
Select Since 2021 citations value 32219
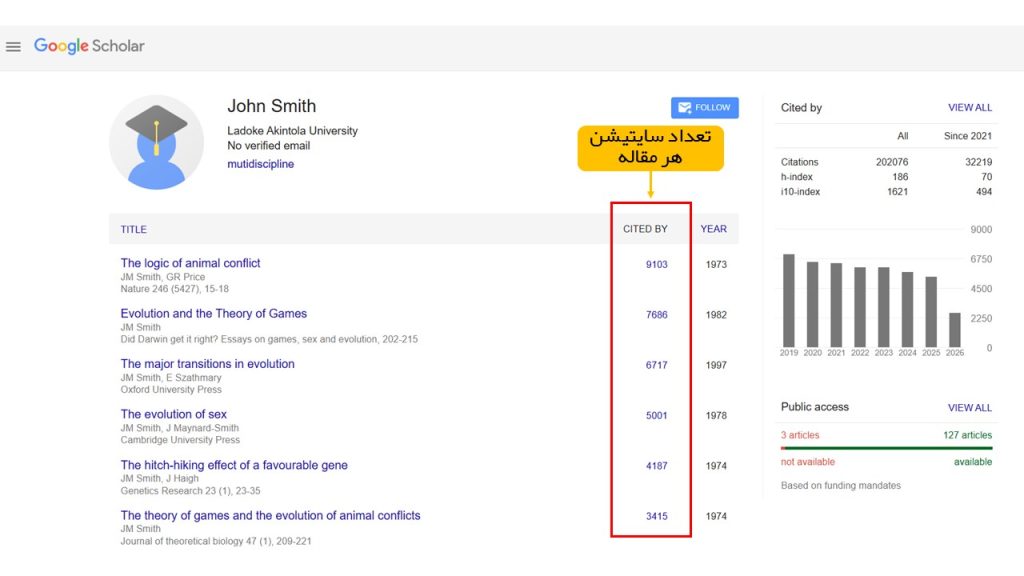(x=978, y=162)
